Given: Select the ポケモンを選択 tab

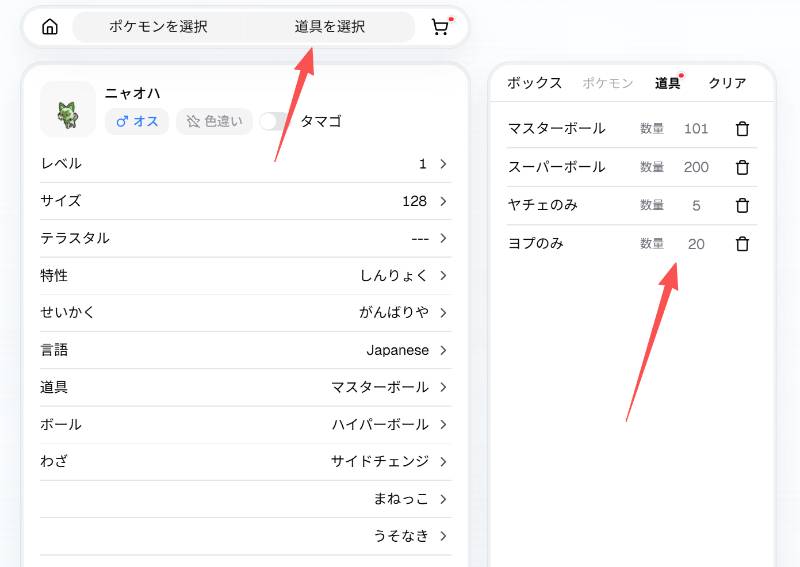Looking at the screenshot, I should tap(158, 27).
